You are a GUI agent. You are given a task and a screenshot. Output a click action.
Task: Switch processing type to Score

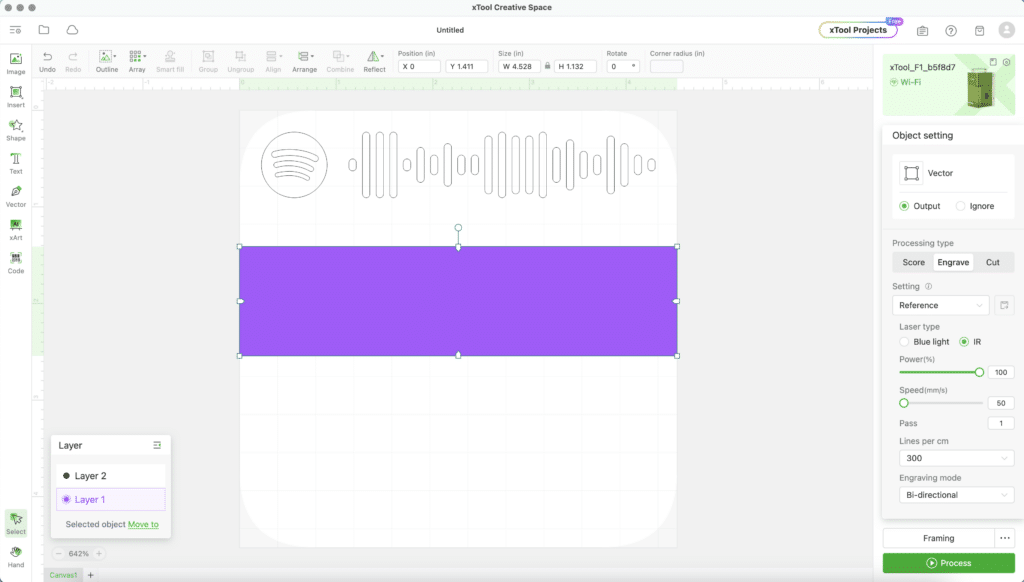(x=913, y=262)
